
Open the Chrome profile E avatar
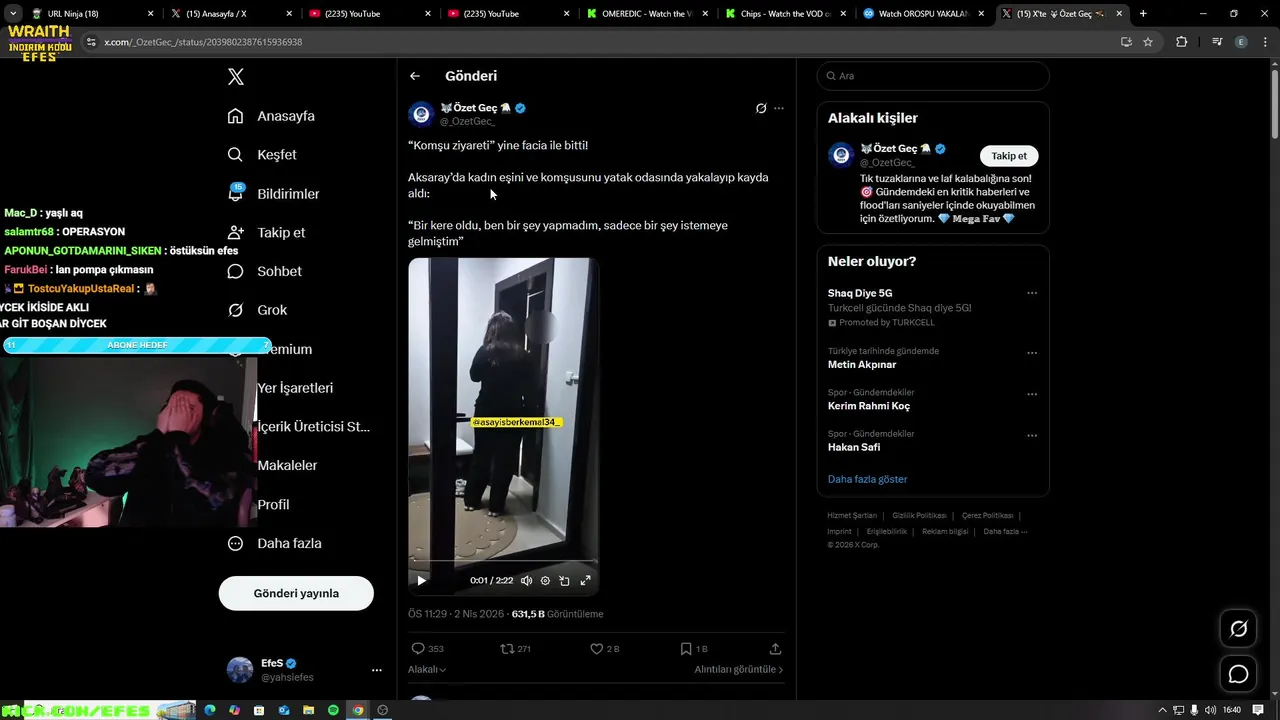point(1241,42)
